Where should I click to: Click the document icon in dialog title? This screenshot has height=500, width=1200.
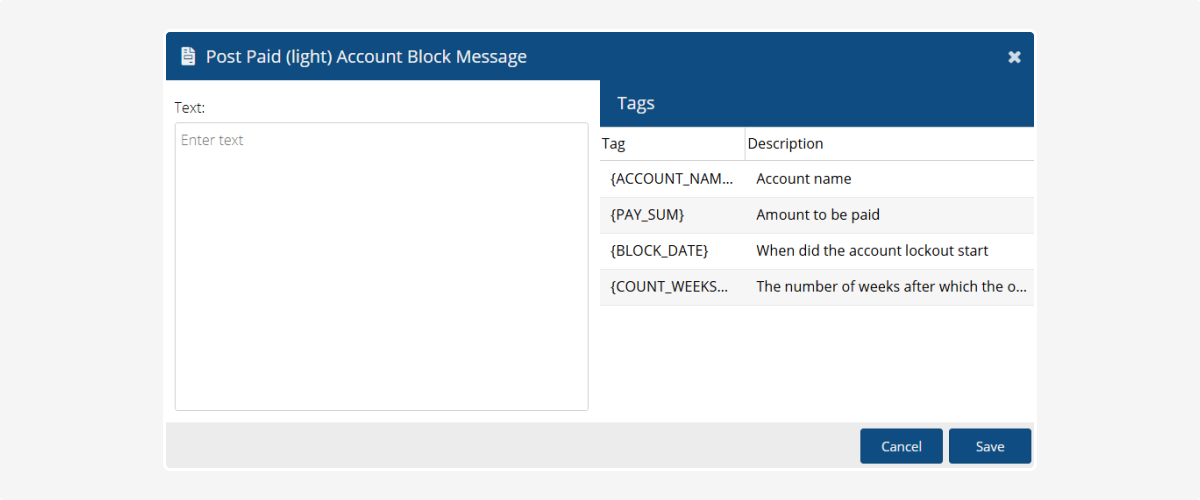click(187, 57)
